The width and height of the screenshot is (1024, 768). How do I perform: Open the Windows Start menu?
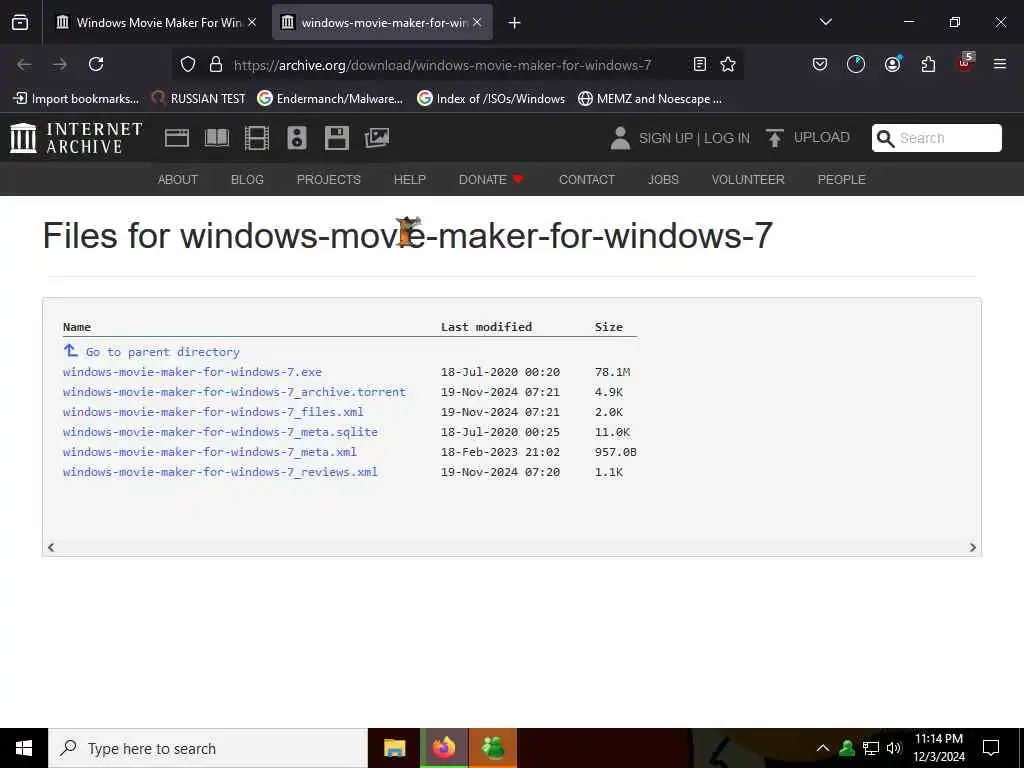point(24,748)
